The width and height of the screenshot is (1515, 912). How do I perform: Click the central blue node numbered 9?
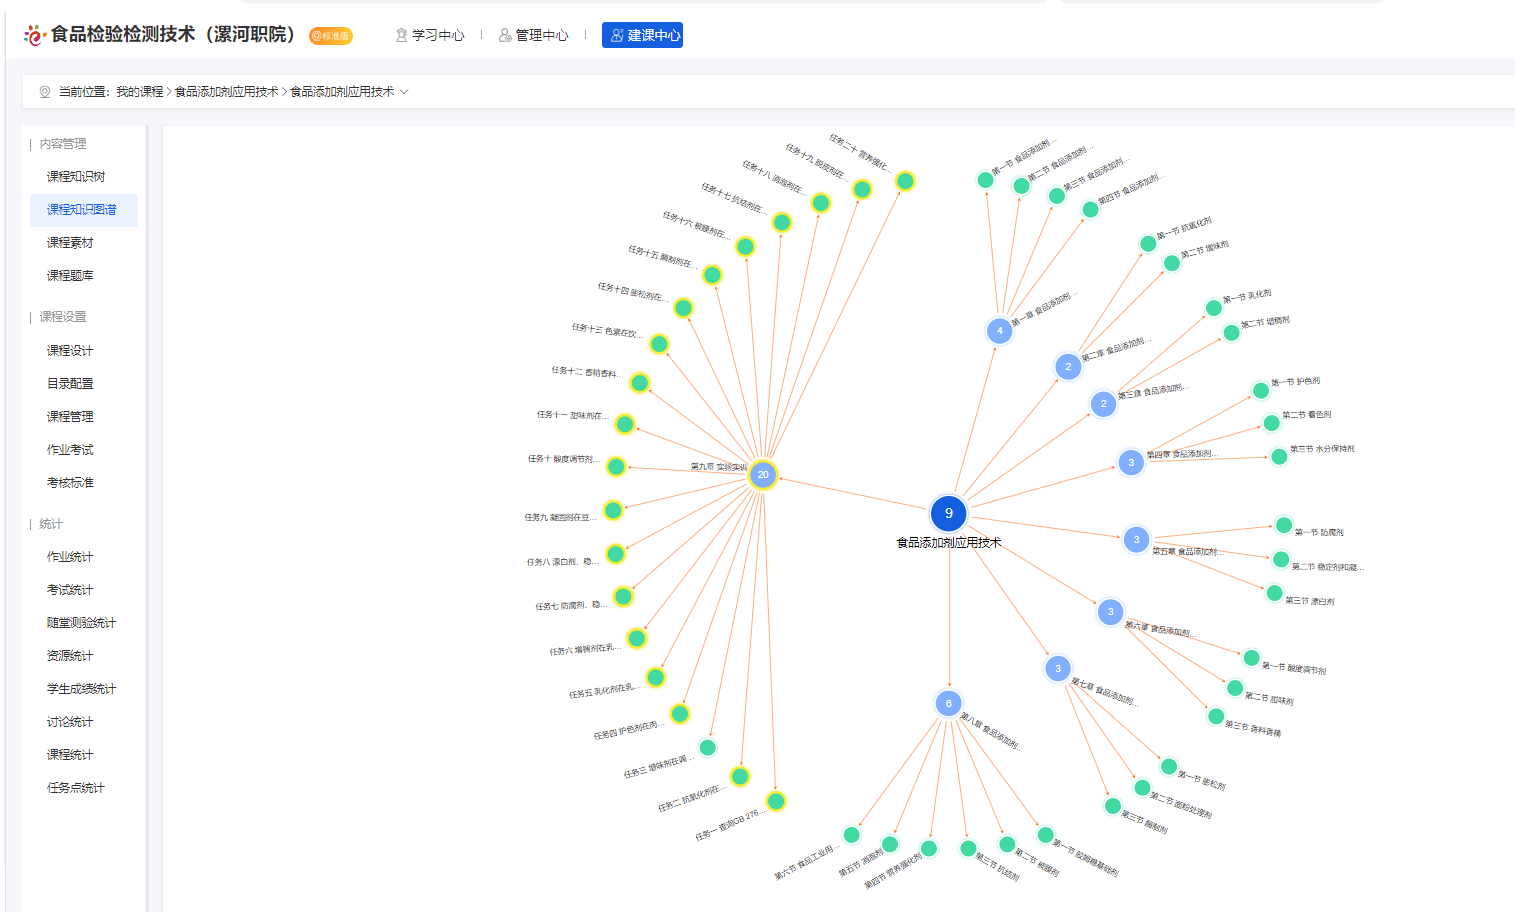[948, 513]
